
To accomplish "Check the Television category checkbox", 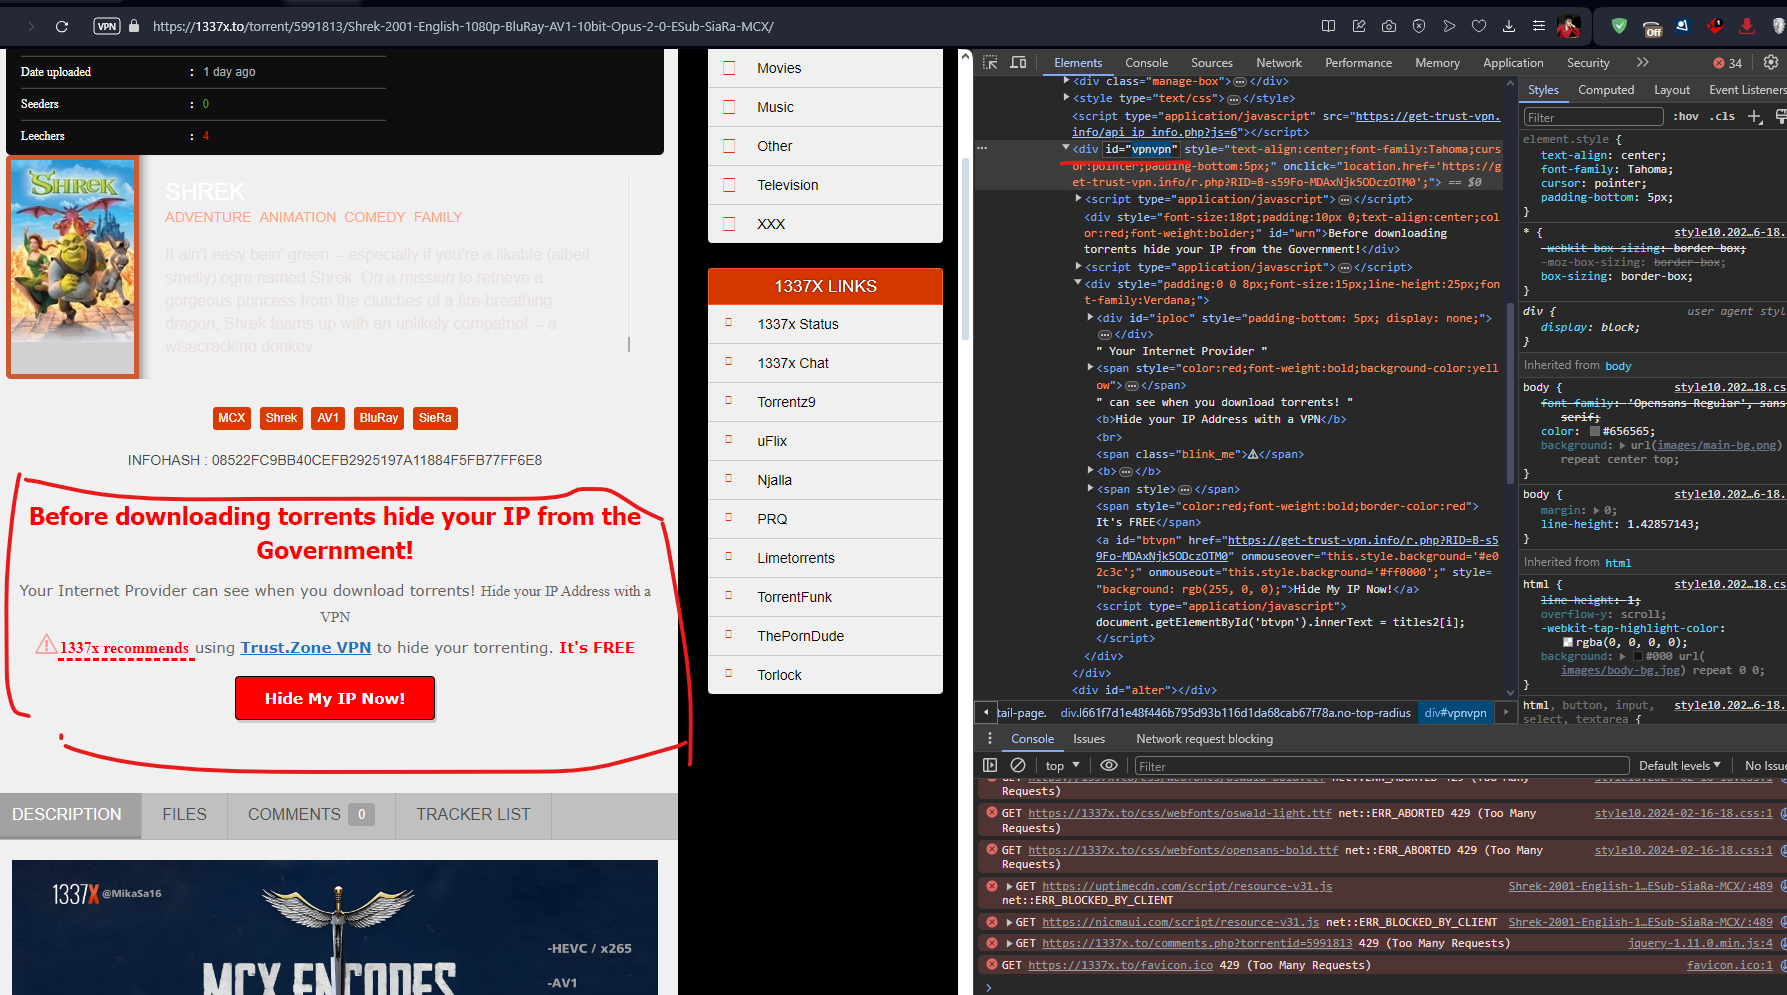I will click(729, 184).
